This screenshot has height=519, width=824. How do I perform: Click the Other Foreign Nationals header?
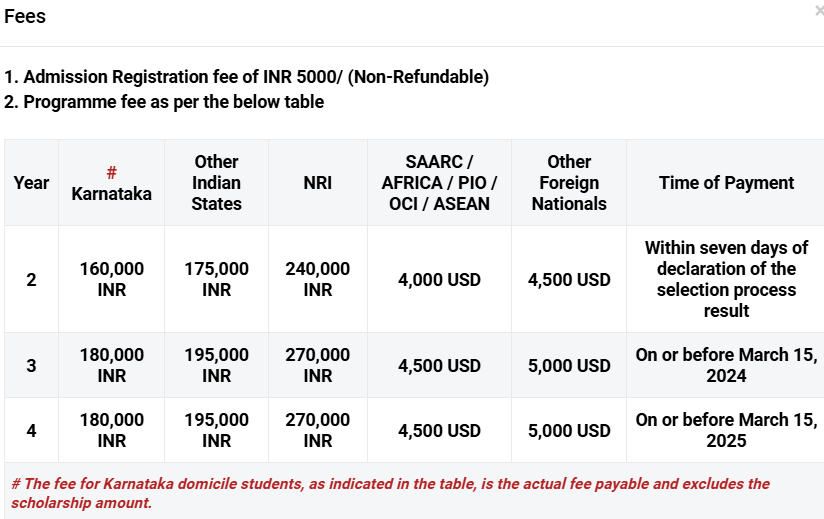(x=569, y=183)
